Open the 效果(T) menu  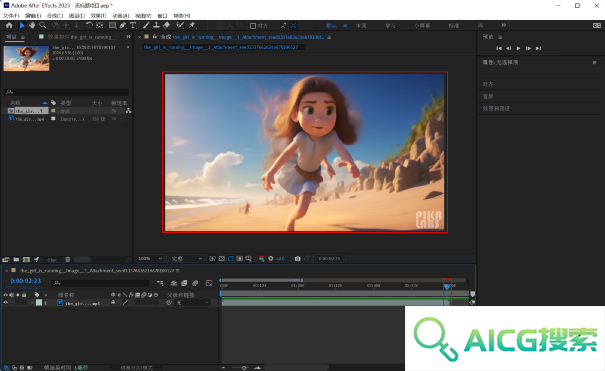point(98,16)
